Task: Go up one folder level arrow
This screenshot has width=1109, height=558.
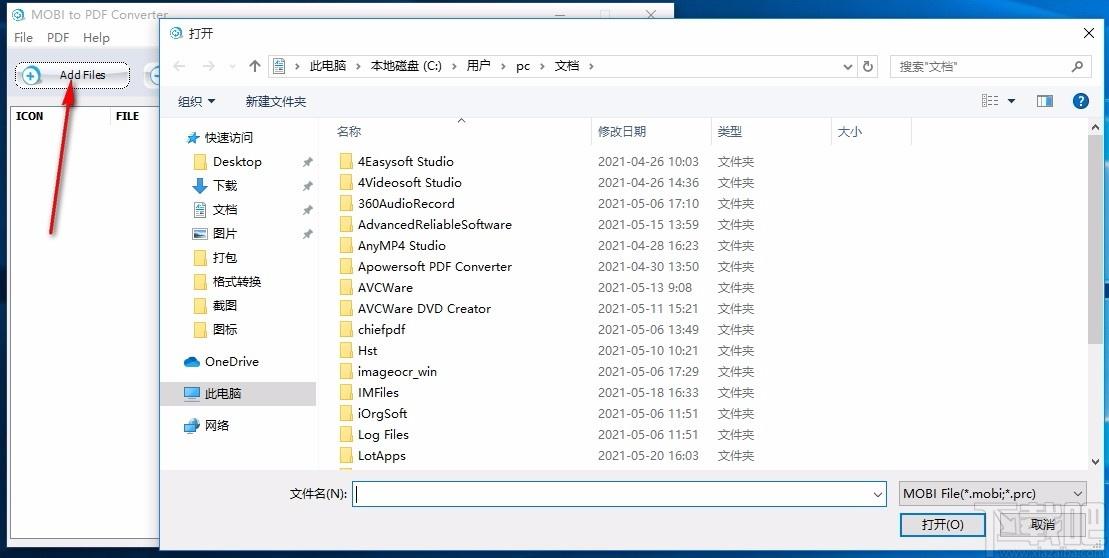Action: (255, 66)
